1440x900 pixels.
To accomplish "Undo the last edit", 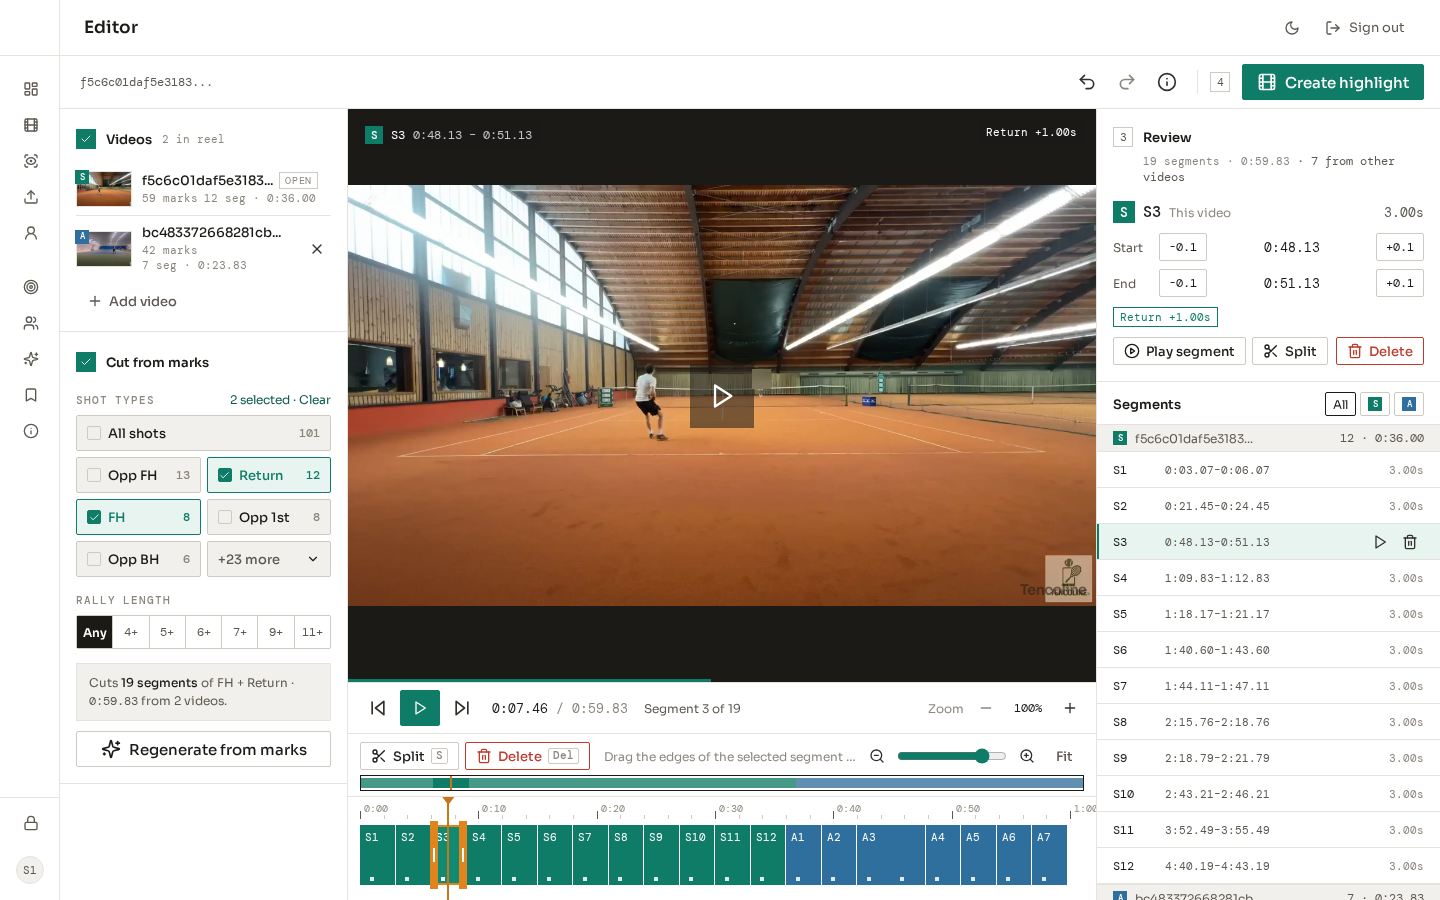I will (1087, 82).
